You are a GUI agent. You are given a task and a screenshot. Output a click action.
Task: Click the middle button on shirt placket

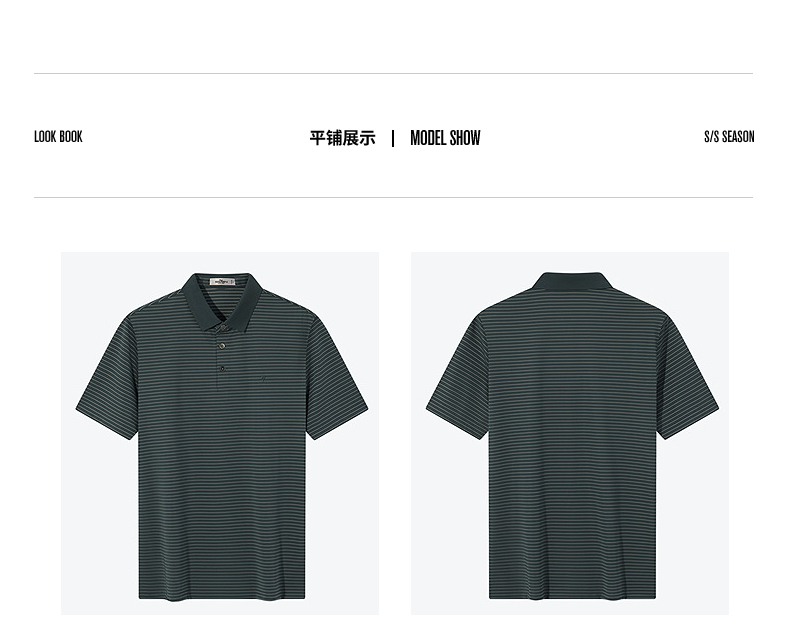pyautogui.click(x=222, y=345)
